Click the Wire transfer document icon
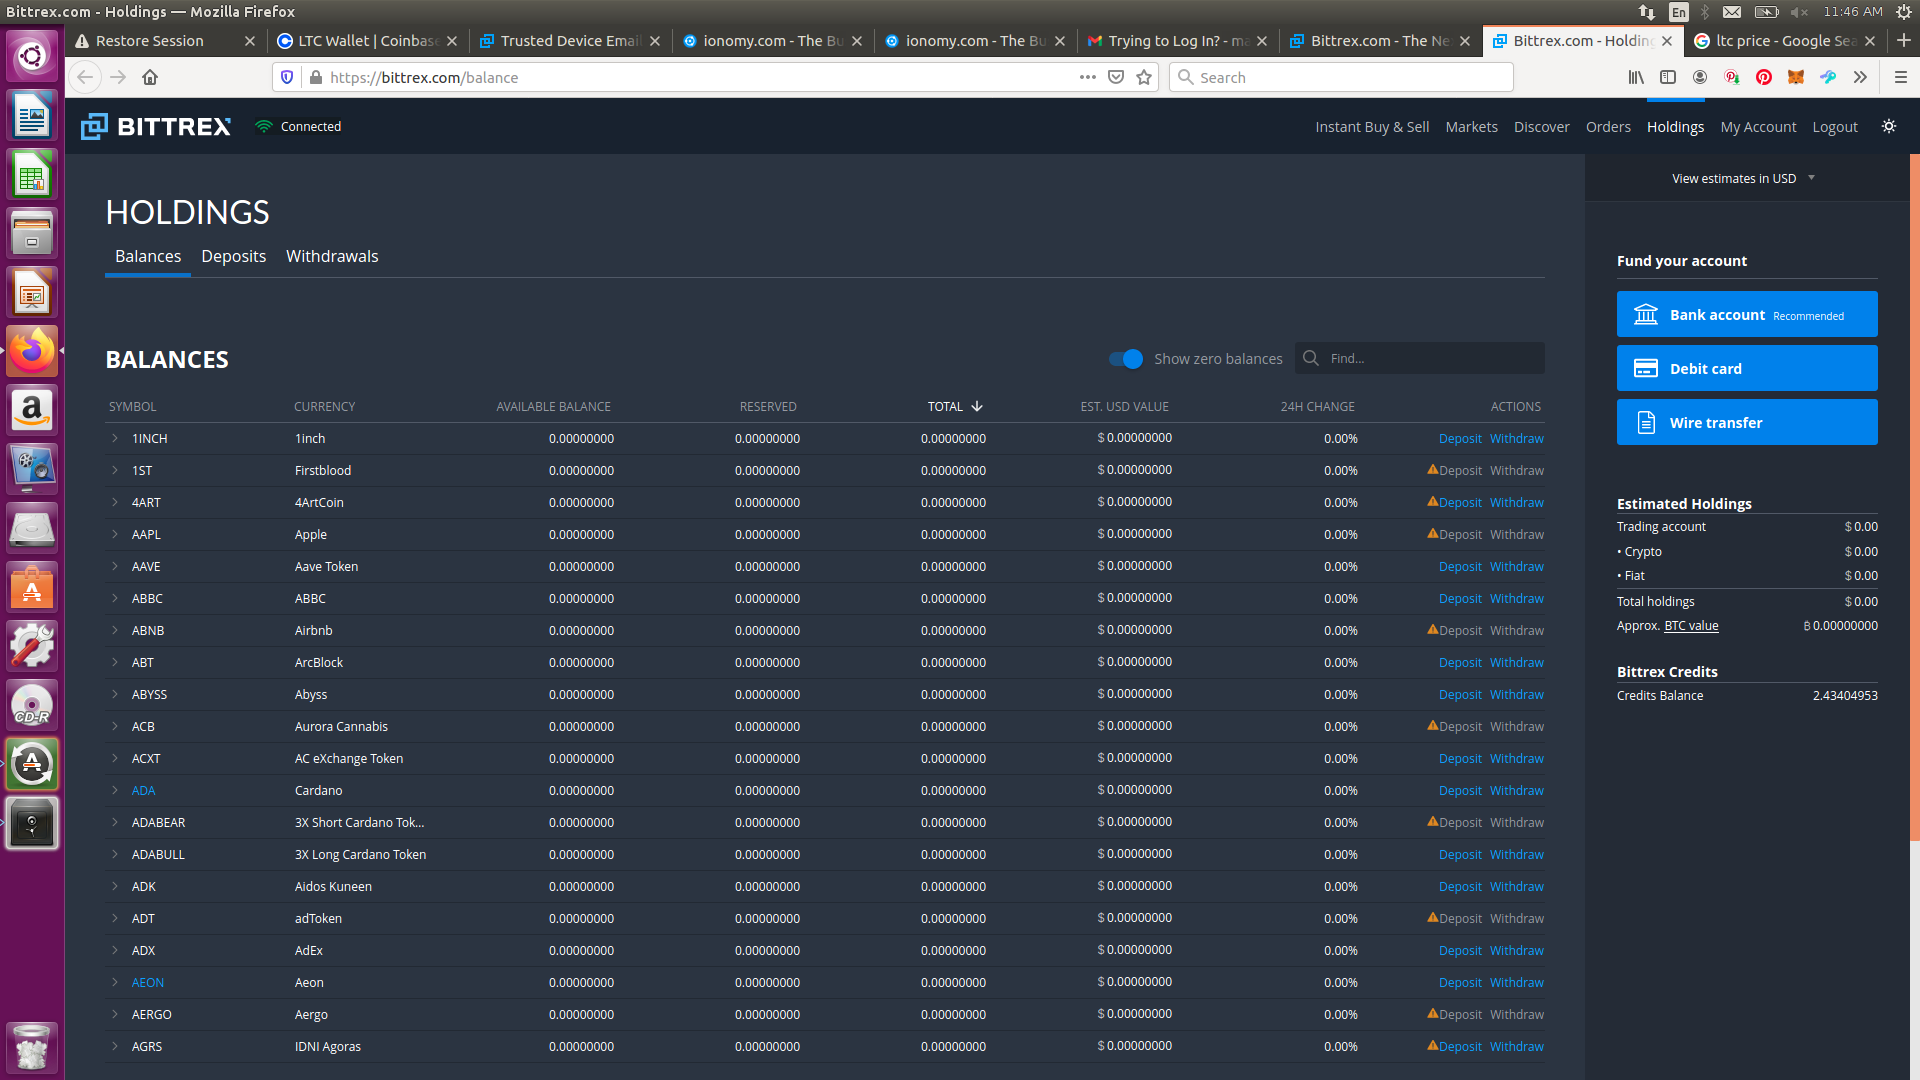The width and height of the screenshot is (1920, 1080). click(1645, 423)
